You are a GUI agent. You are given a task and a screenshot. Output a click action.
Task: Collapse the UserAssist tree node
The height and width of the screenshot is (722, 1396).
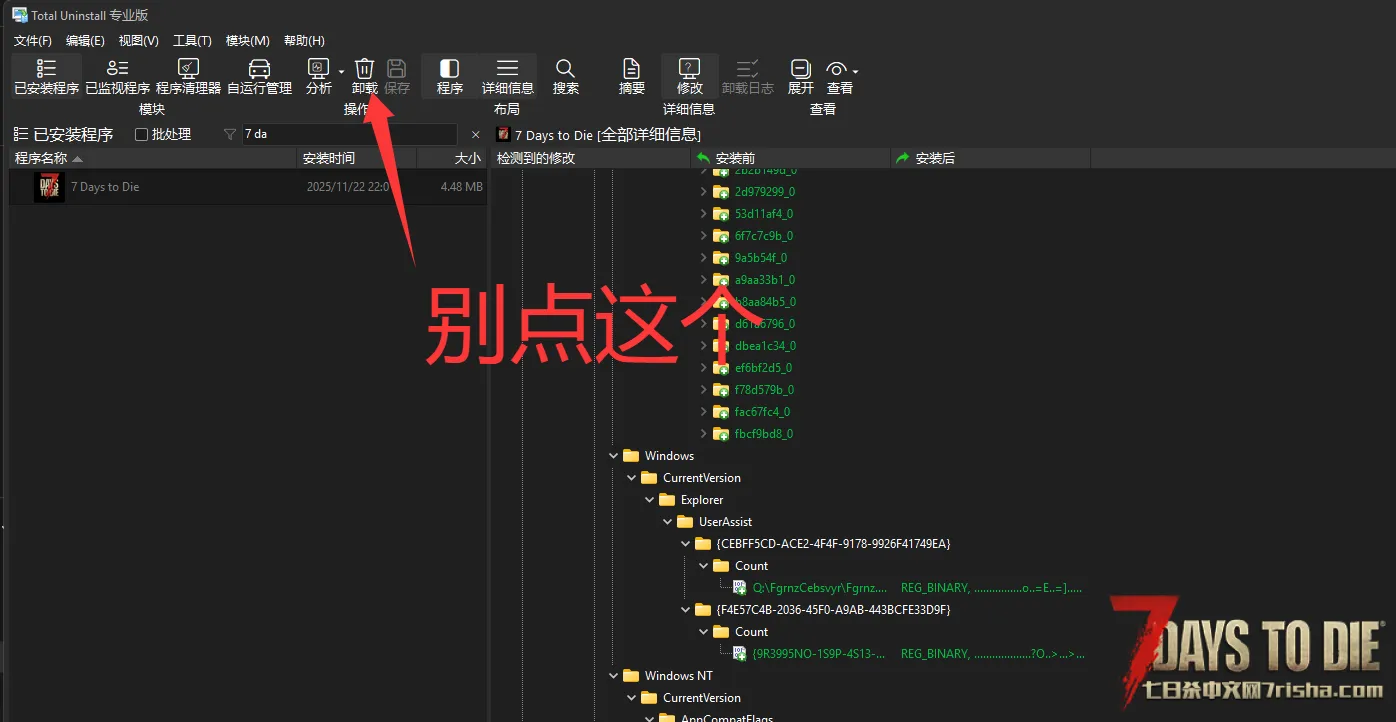click(667, 522)
